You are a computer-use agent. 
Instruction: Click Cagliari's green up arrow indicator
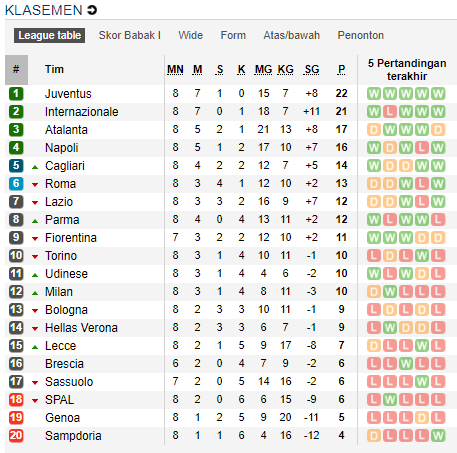35,167
